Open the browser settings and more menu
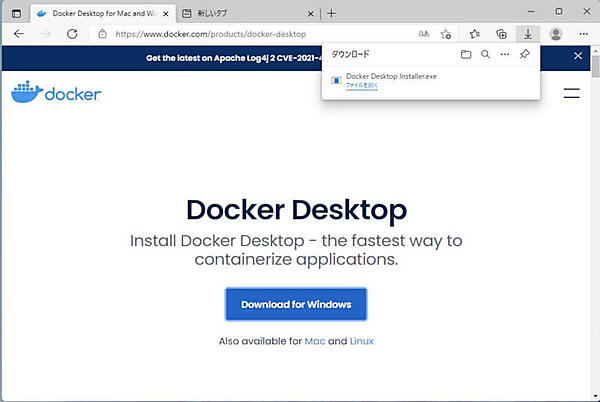Image resolution: width=600 pixels, height=402 pixels. coord(584,33)
